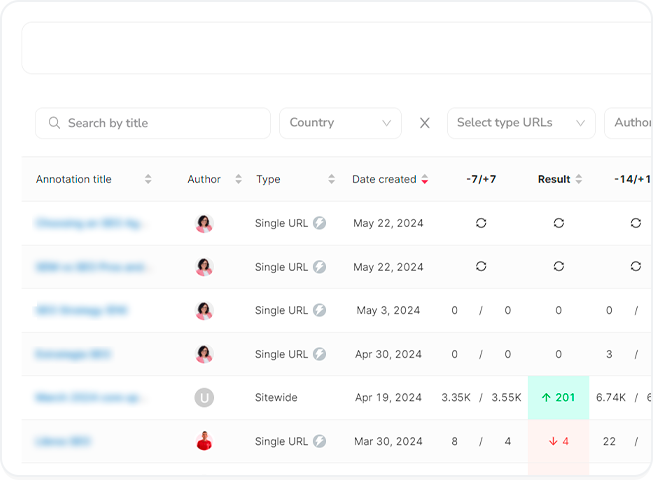Image resolution: width=653 pixels, height=480 pixels.
Task: Open the Country dropdown filter
Action: [x=340, y=123]
